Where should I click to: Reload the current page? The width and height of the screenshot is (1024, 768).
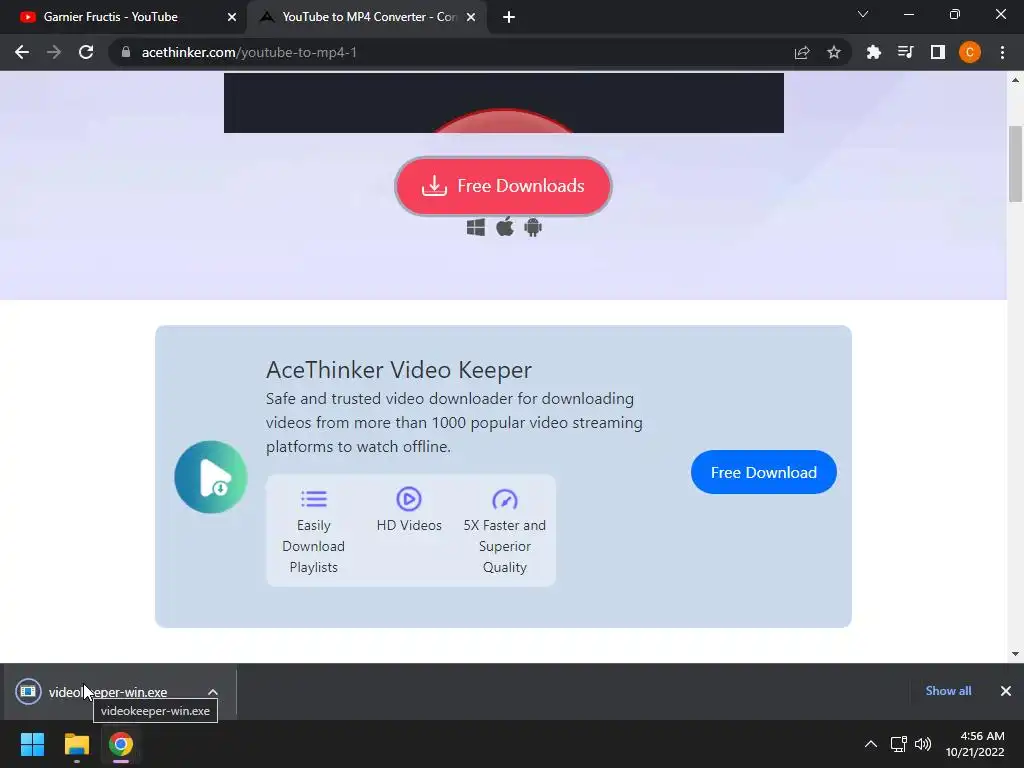[86, 52]
